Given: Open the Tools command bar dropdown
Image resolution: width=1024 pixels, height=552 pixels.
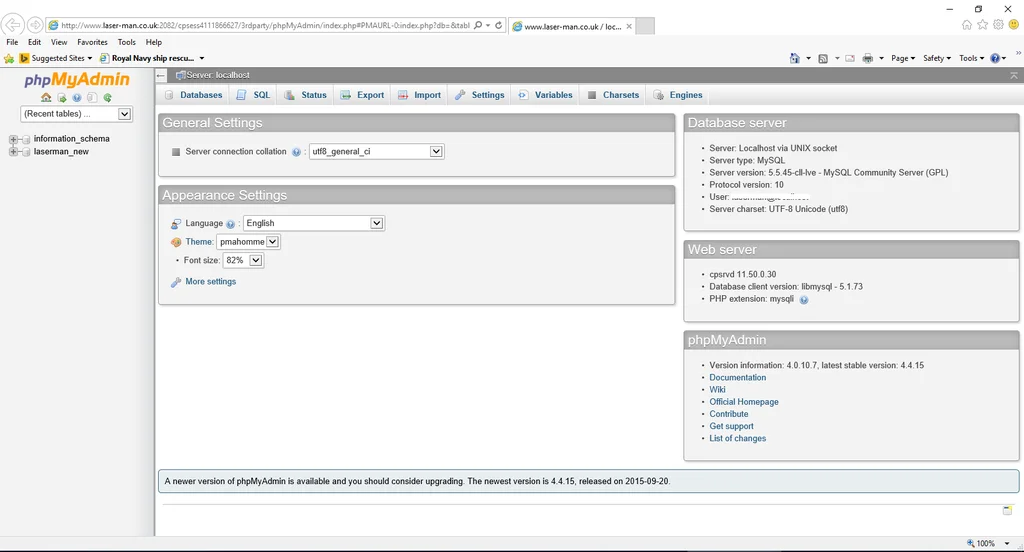Looking at the screenshot, I should click(971, 58).
